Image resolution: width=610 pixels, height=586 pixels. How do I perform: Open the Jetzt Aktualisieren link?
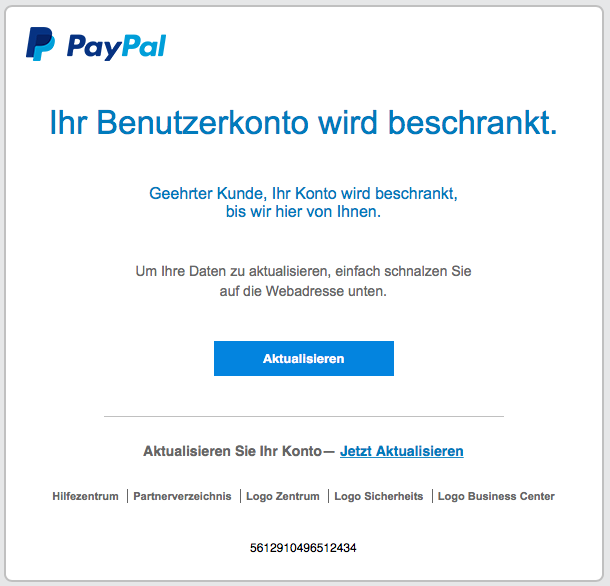(x=401, y=451)
